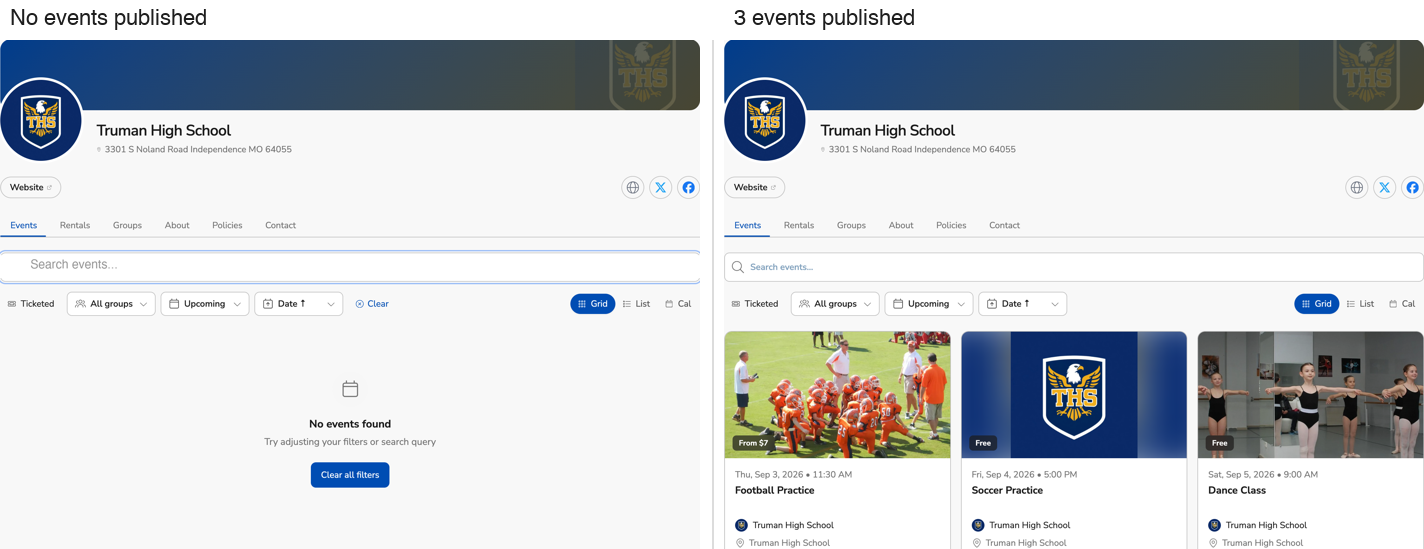Click Clear link next to Date filter
This screenshot has width=1424, height=549.
click(372, 304)
